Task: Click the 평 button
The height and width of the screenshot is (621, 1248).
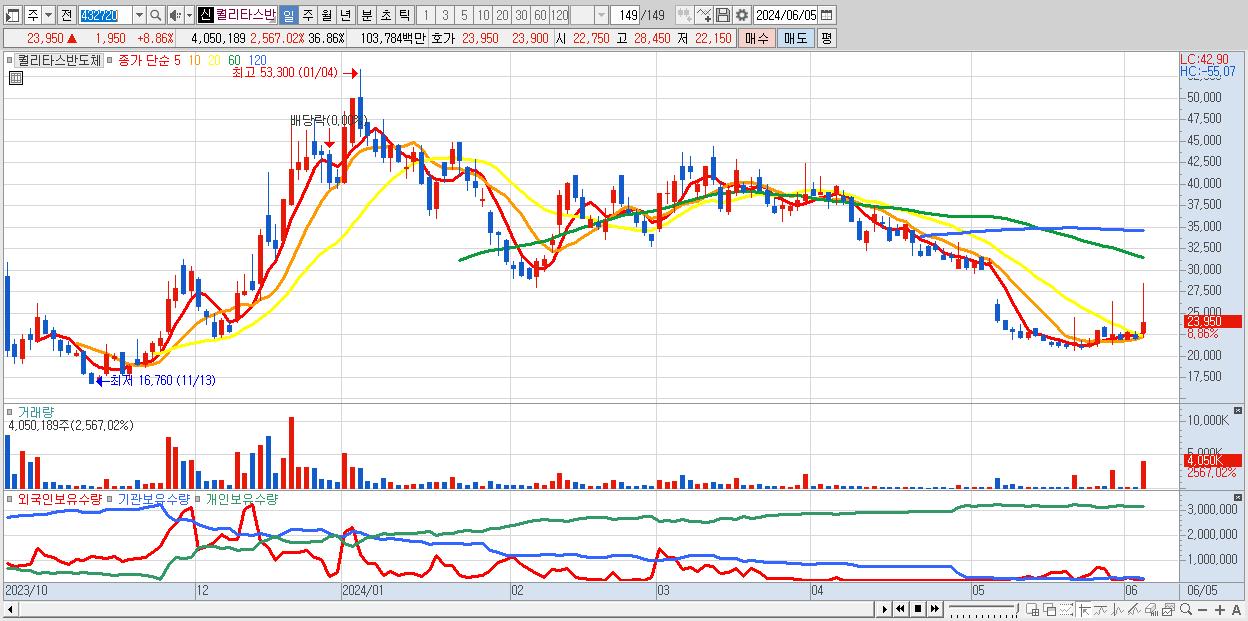Action: (826, 38)
